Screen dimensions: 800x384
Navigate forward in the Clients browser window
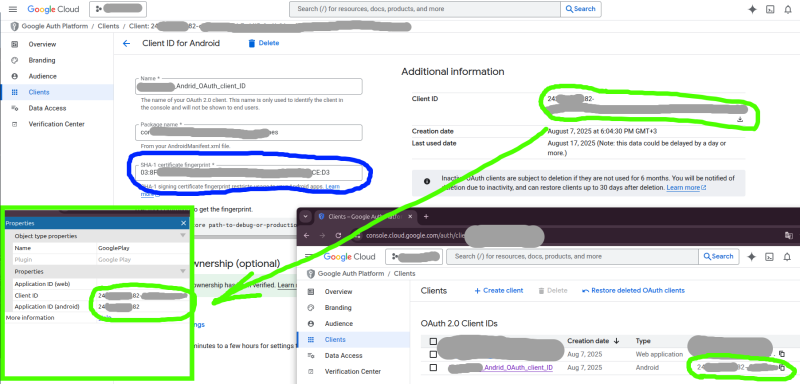[322, 236]
